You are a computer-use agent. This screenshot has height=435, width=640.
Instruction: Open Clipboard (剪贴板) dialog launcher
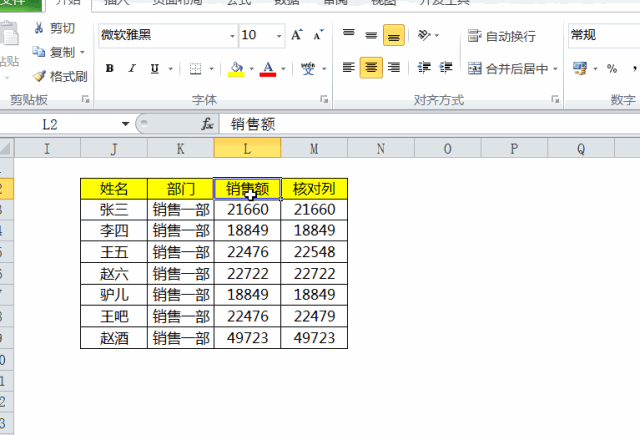[x=85, y=99]
